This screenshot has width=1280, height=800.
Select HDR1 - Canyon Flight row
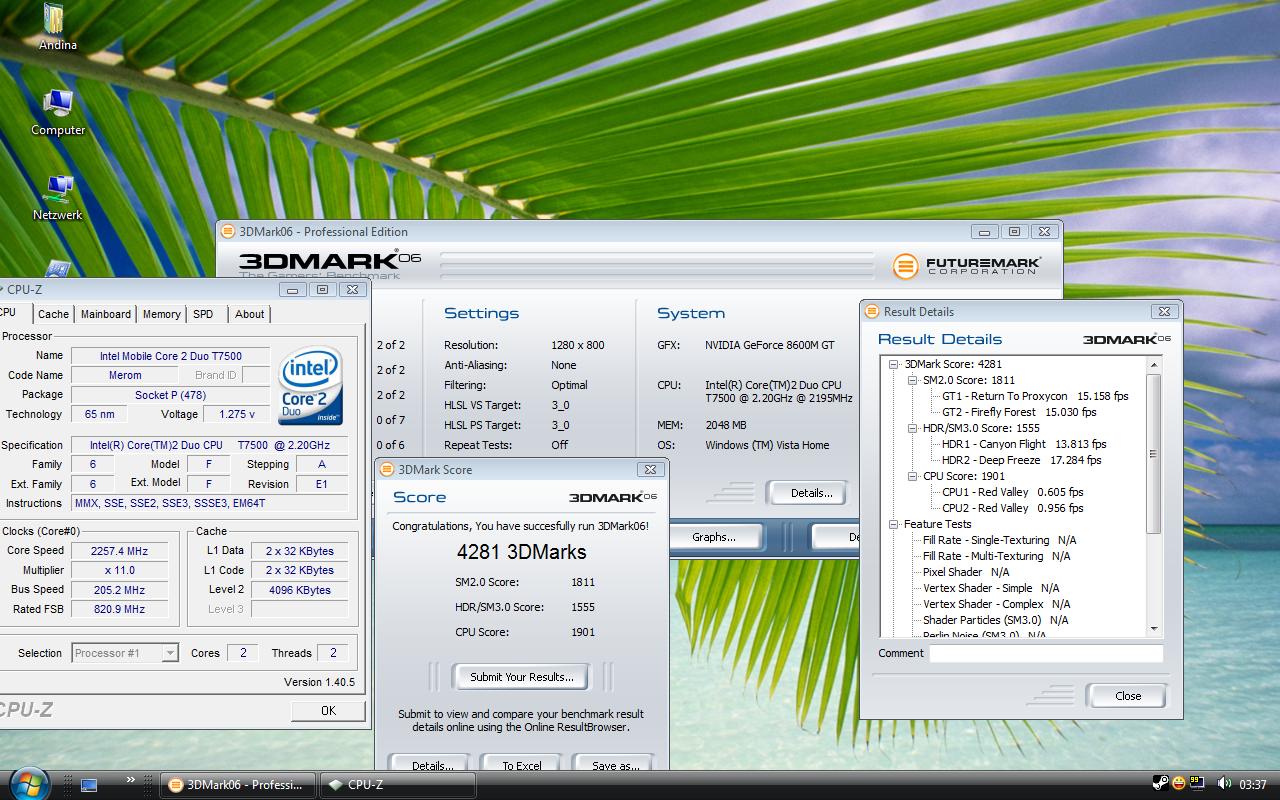pyautogui.click(x=1024, y=445)
